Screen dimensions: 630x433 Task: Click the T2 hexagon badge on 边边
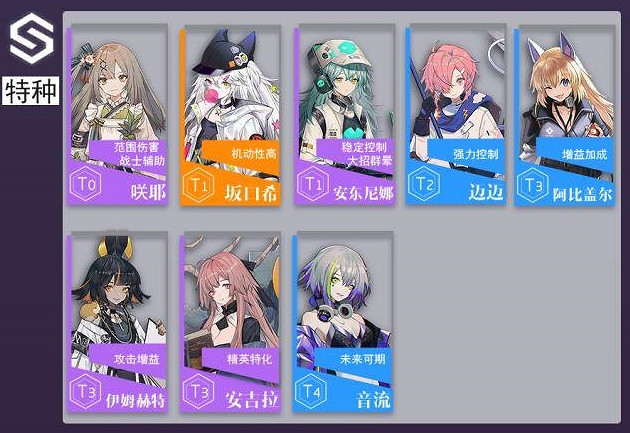coord(424,185)
